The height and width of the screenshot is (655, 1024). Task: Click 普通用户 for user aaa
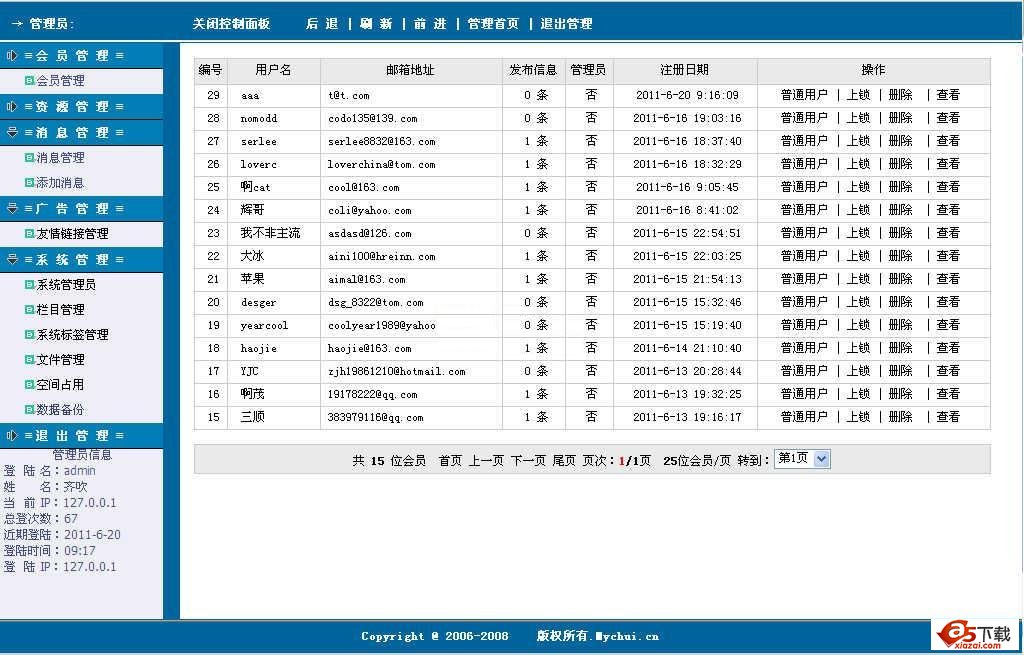point(804,95)
